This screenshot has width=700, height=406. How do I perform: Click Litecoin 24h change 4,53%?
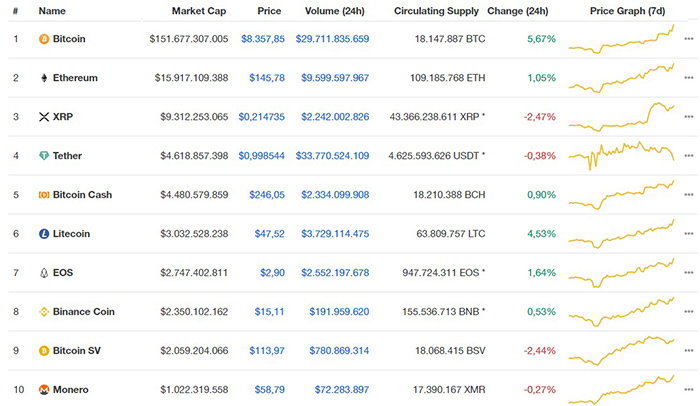[541, 234]
